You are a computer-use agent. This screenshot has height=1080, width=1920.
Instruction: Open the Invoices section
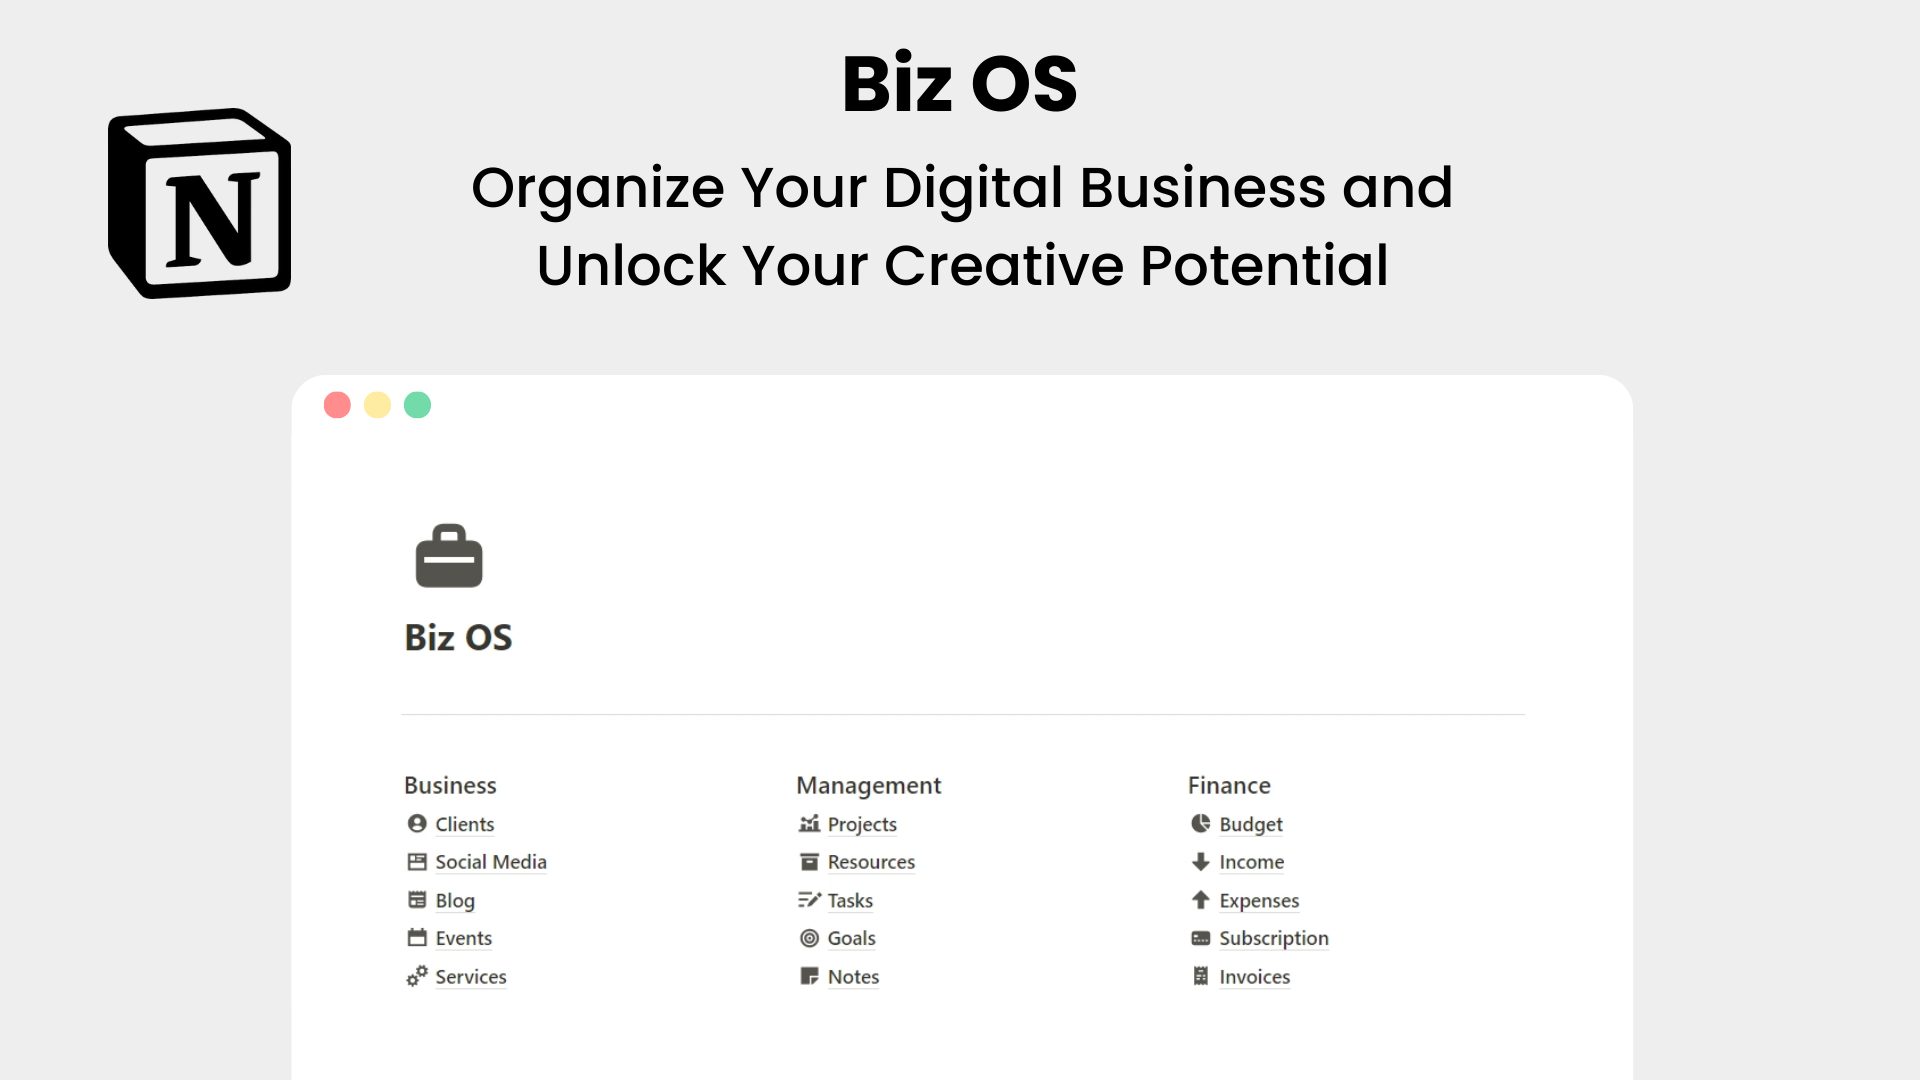pos(1254,977)
